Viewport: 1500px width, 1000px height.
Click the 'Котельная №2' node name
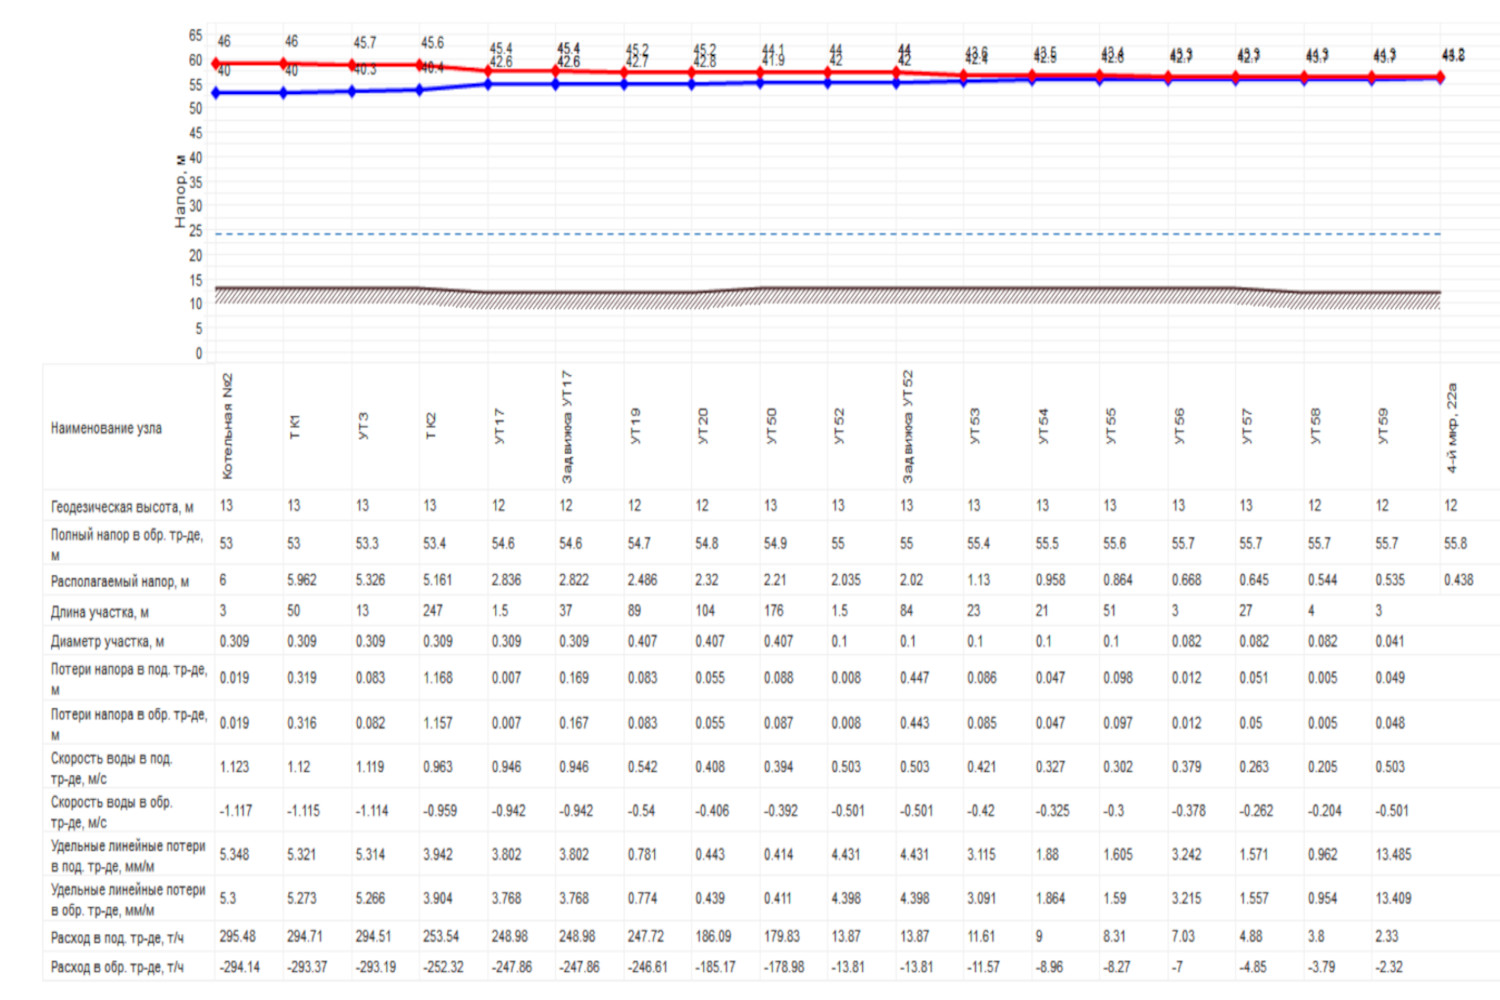(x=227, y=426)
